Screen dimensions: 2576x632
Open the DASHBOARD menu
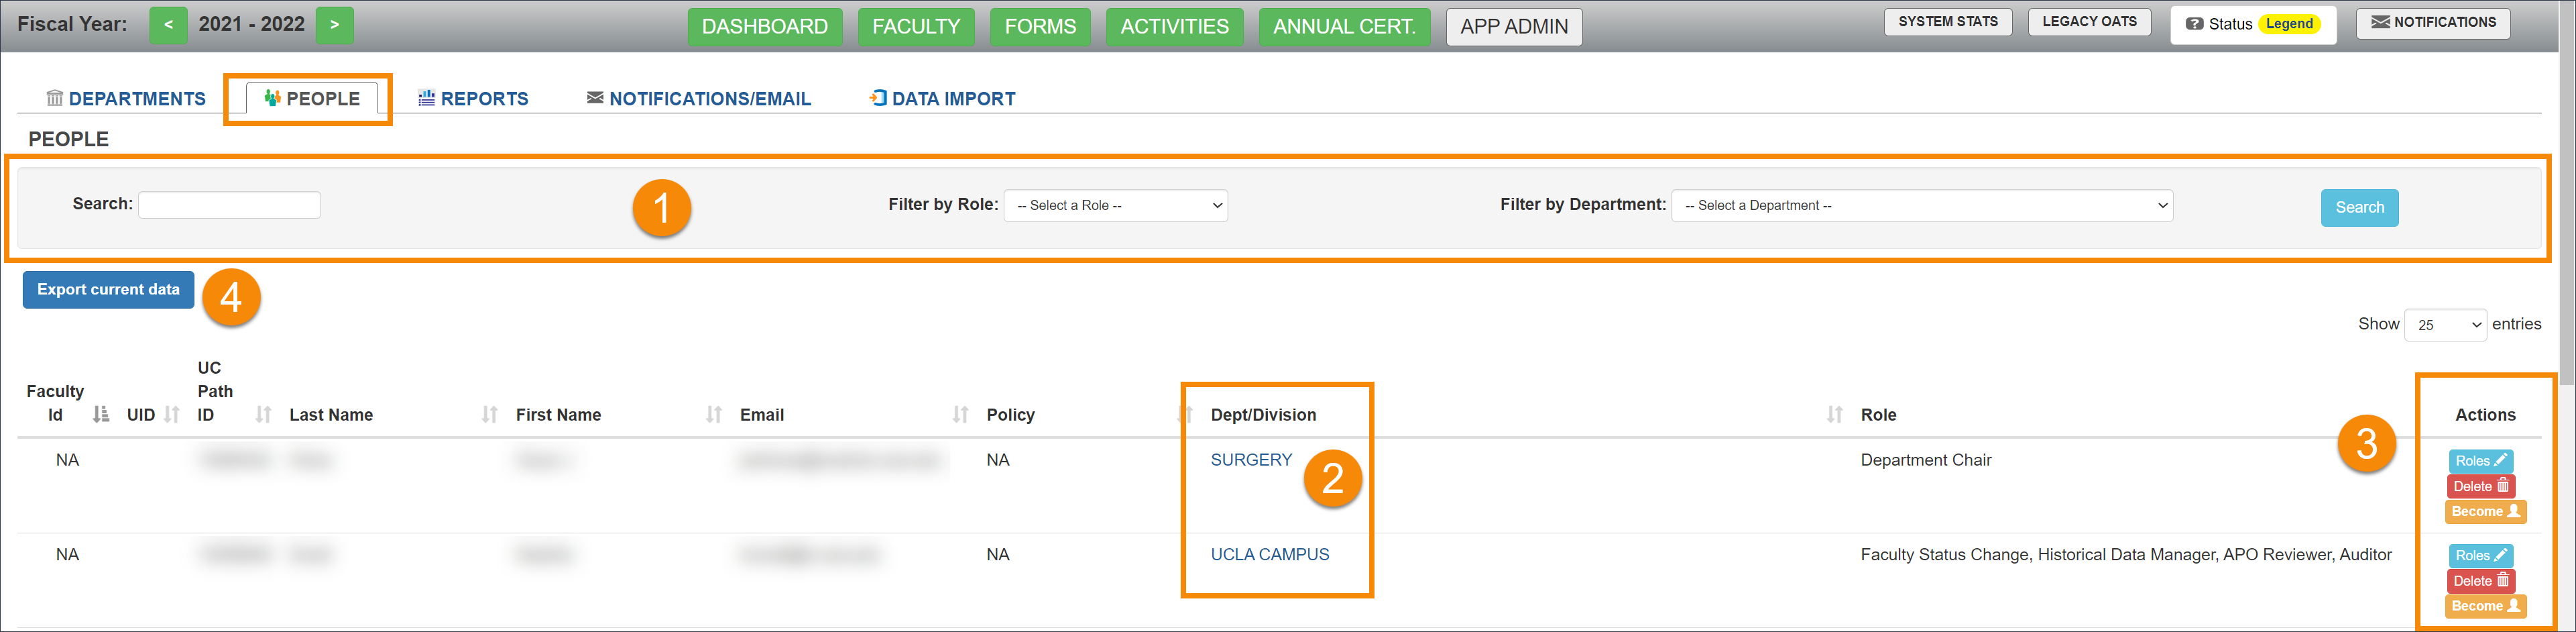[x=764, y=26]
